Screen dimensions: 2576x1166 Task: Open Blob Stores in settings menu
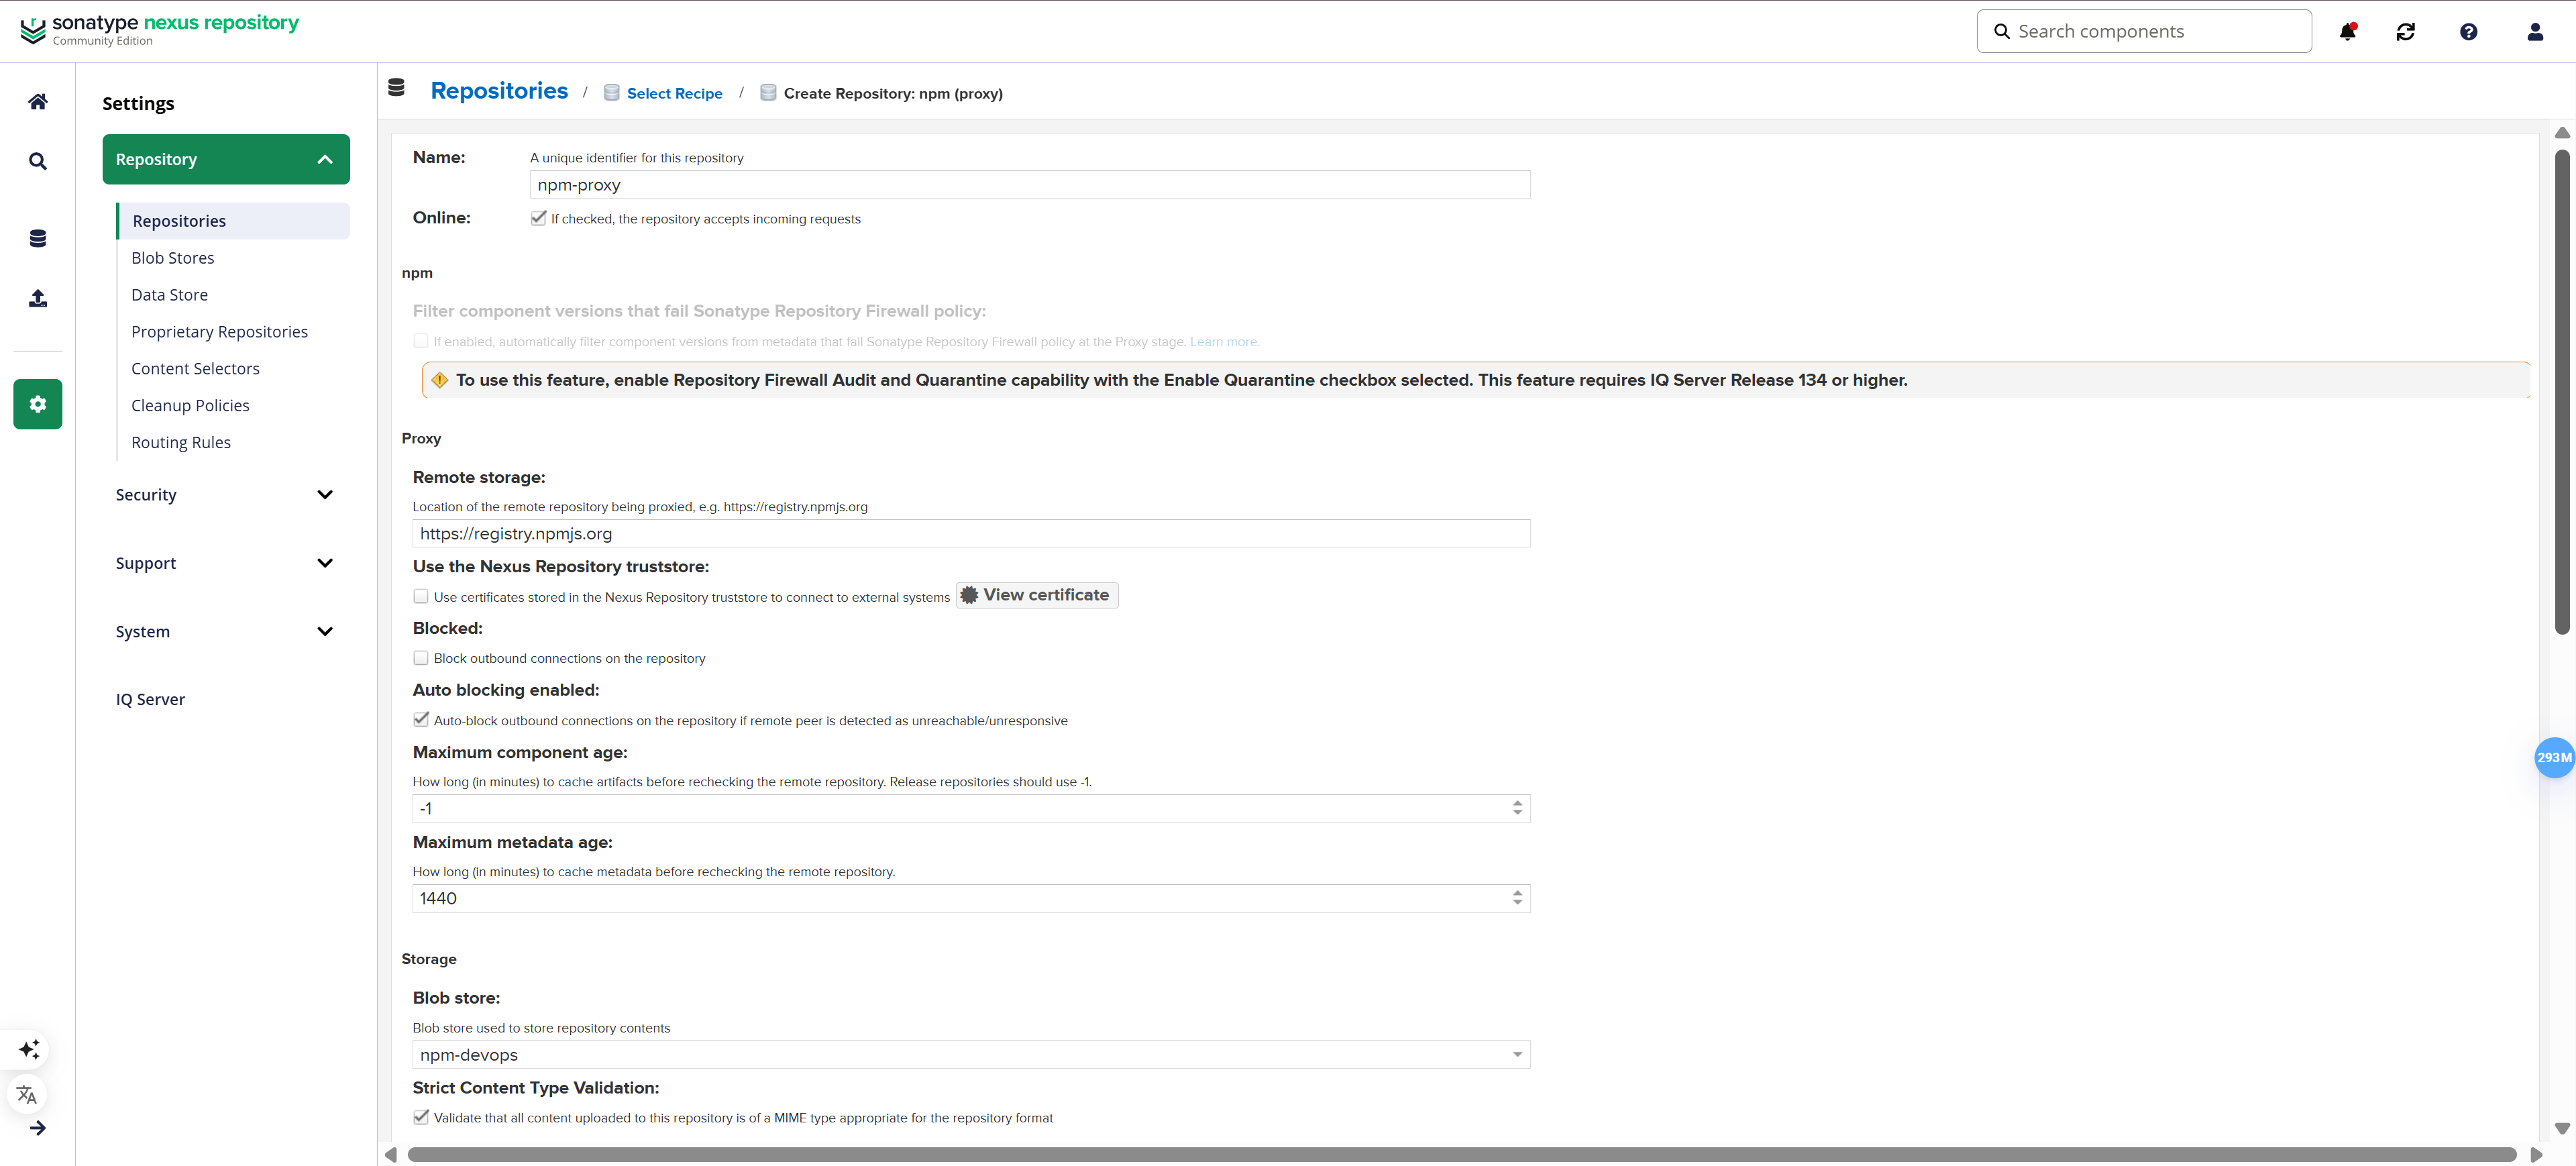point(173,258)
